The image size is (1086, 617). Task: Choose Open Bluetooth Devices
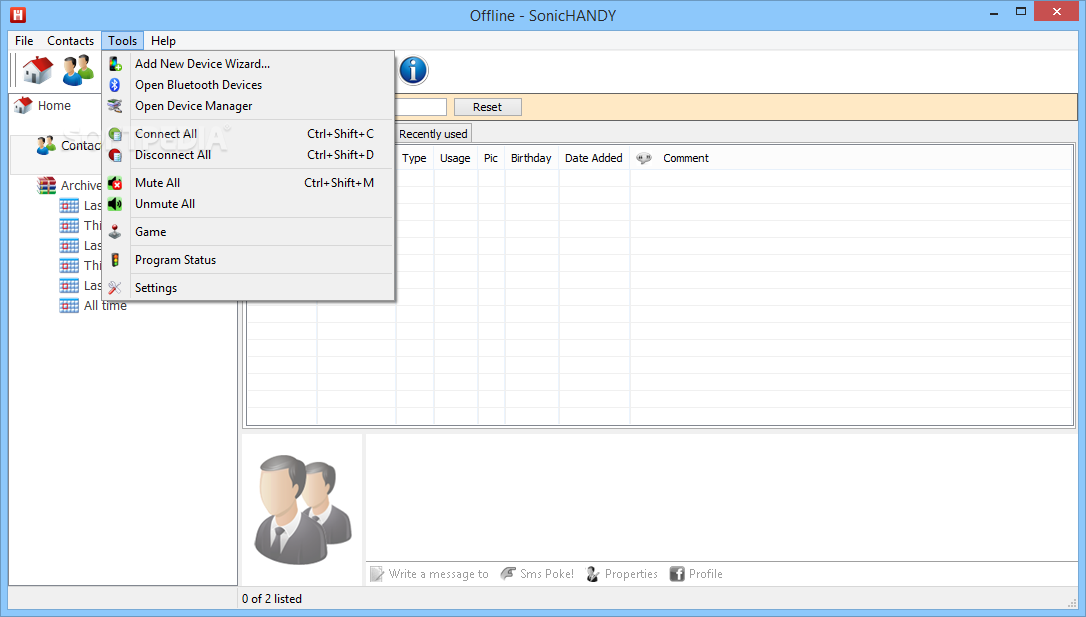click(x=248, y=84)
